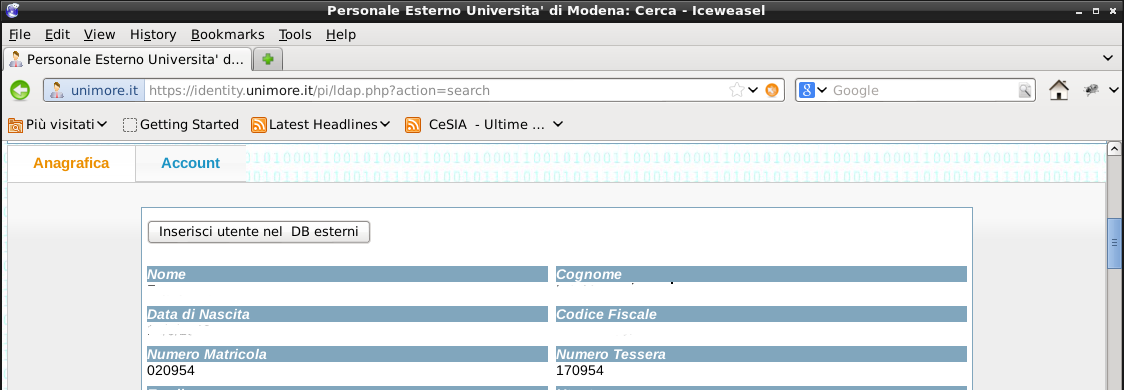Viewport: 1124px width, 390px height.
Task: Click the RSS icon beside CeSIA
Action: [413, 125]
